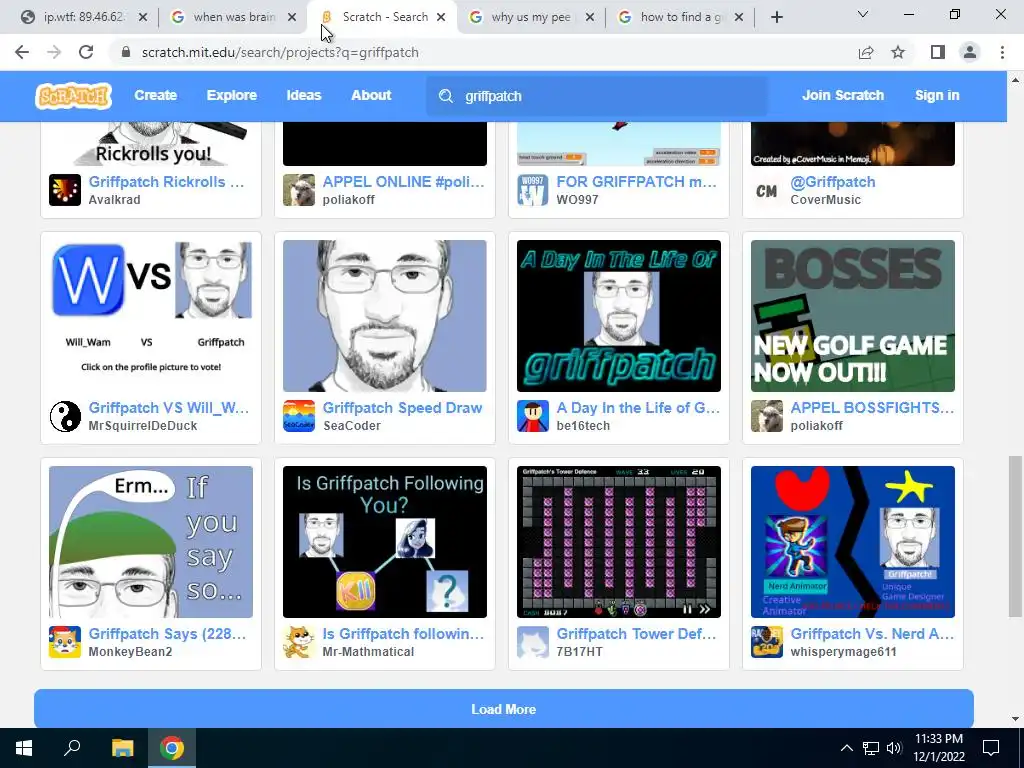Open the Windows notification center
Image resolution: width=1024 pixels, height=768 pixels.
991,748
